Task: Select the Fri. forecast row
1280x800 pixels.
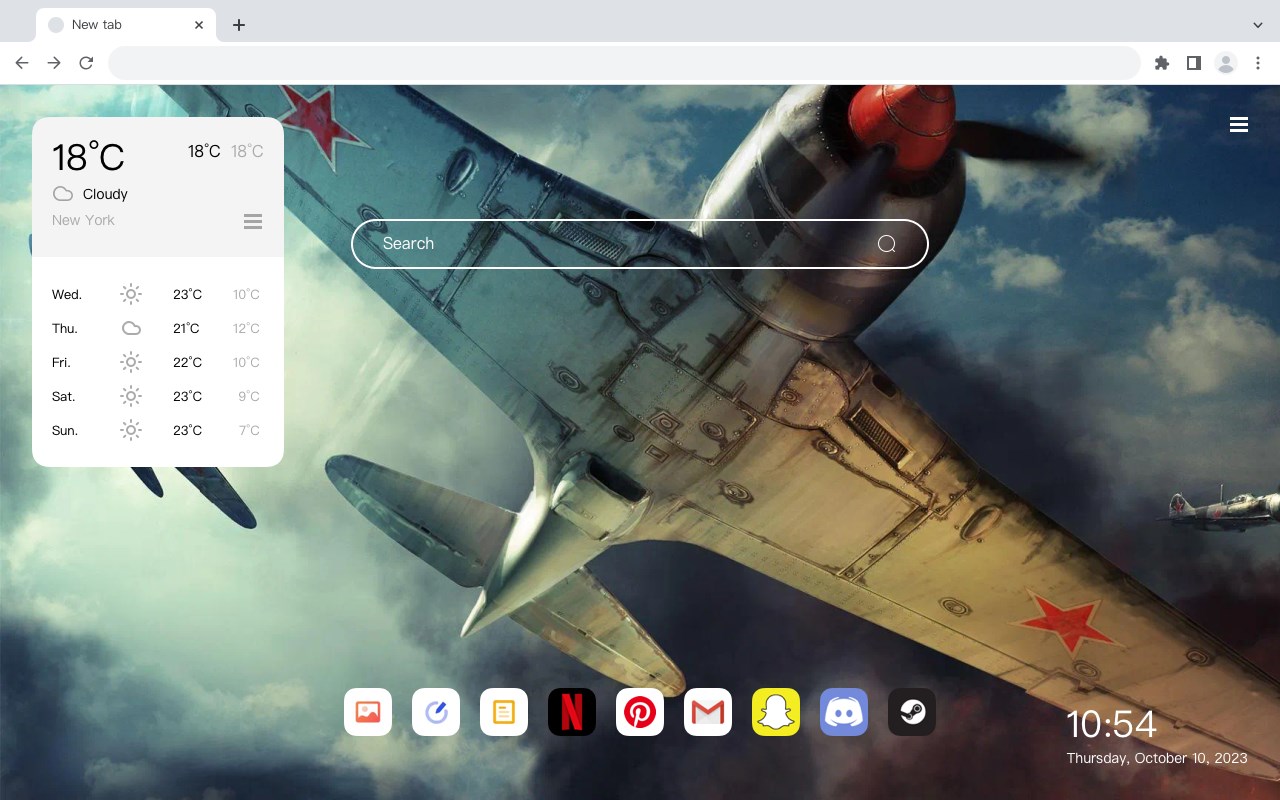Action: (x=158, y=362)
